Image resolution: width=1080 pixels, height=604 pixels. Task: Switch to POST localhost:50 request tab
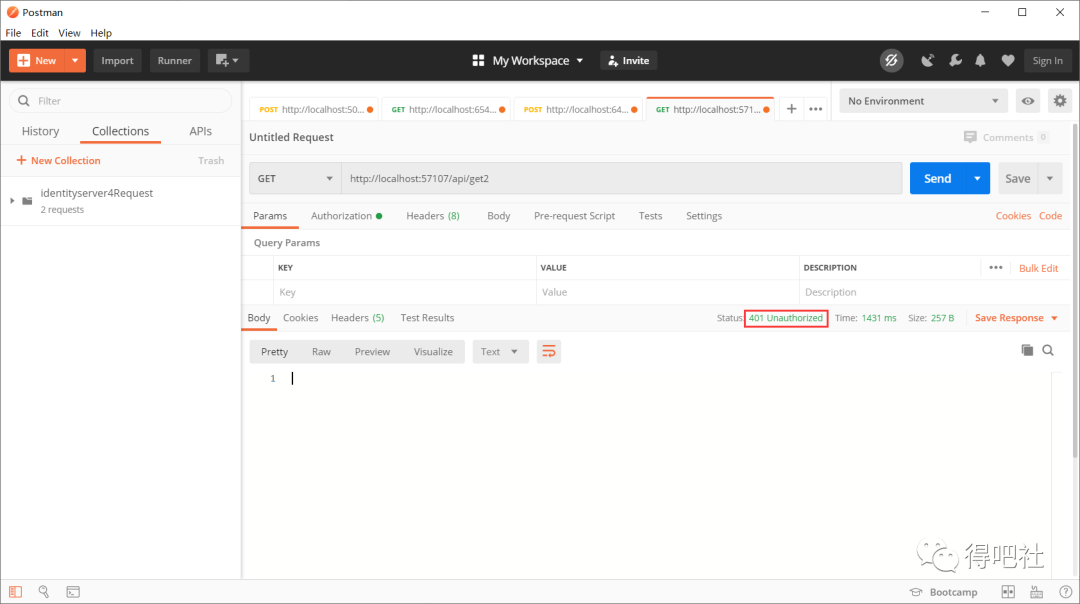click(314, 110)
